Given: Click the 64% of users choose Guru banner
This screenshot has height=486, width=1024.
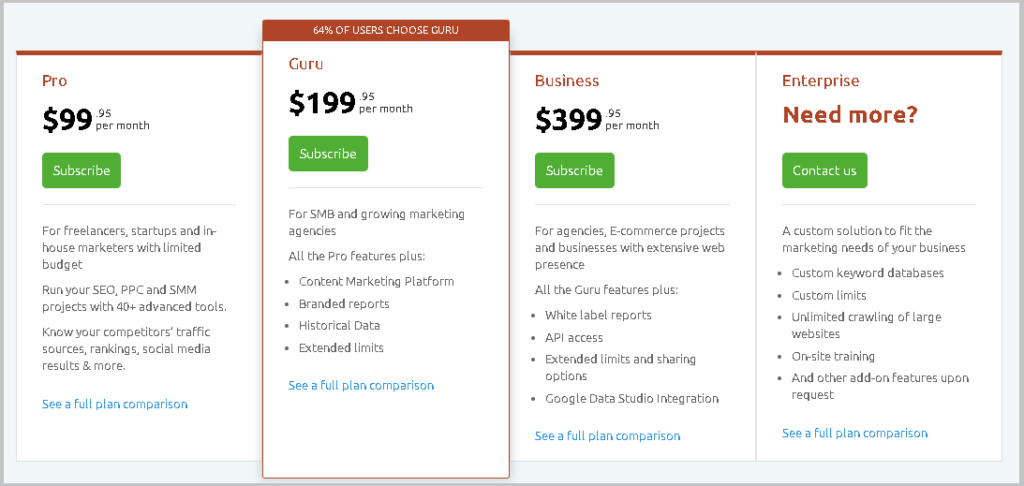Looking at the screenshot, I should click(x=386, y=30).
